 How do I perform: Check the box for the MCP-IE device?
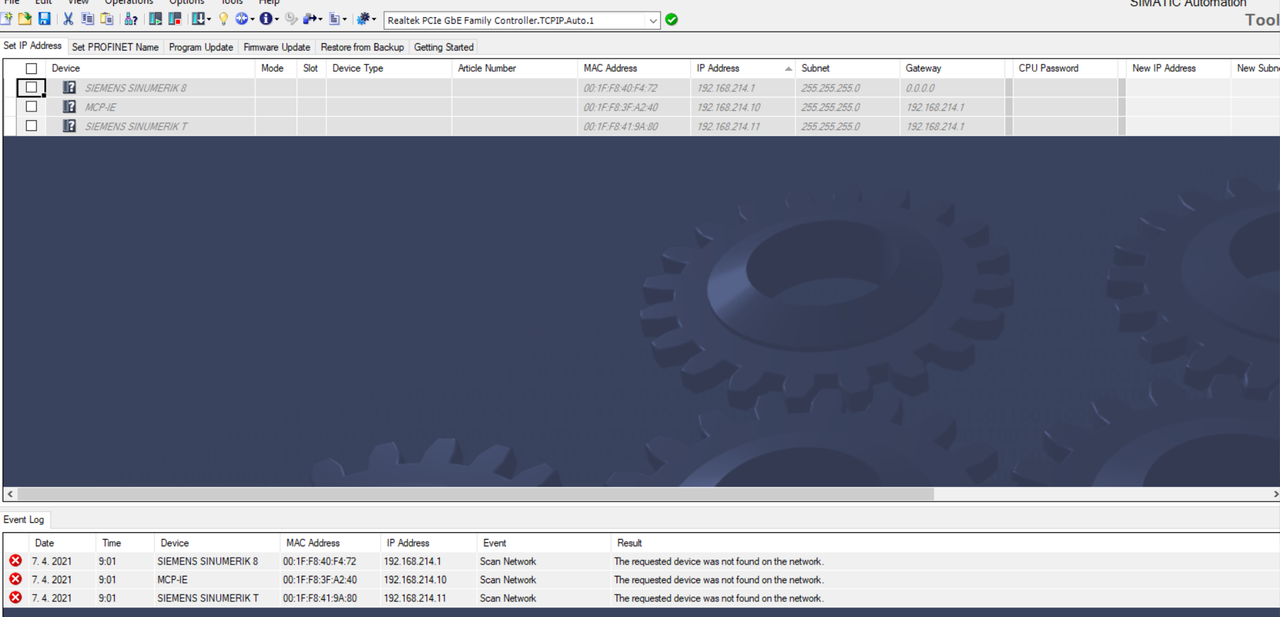(31, 107)
